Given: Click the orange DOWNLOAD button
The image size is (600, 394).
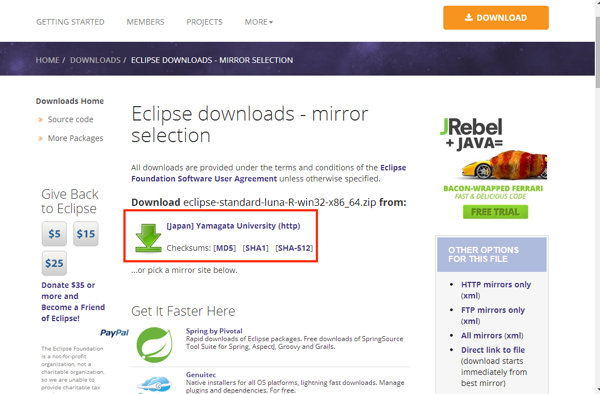Looking at the screenshot, I should point(496,18).
